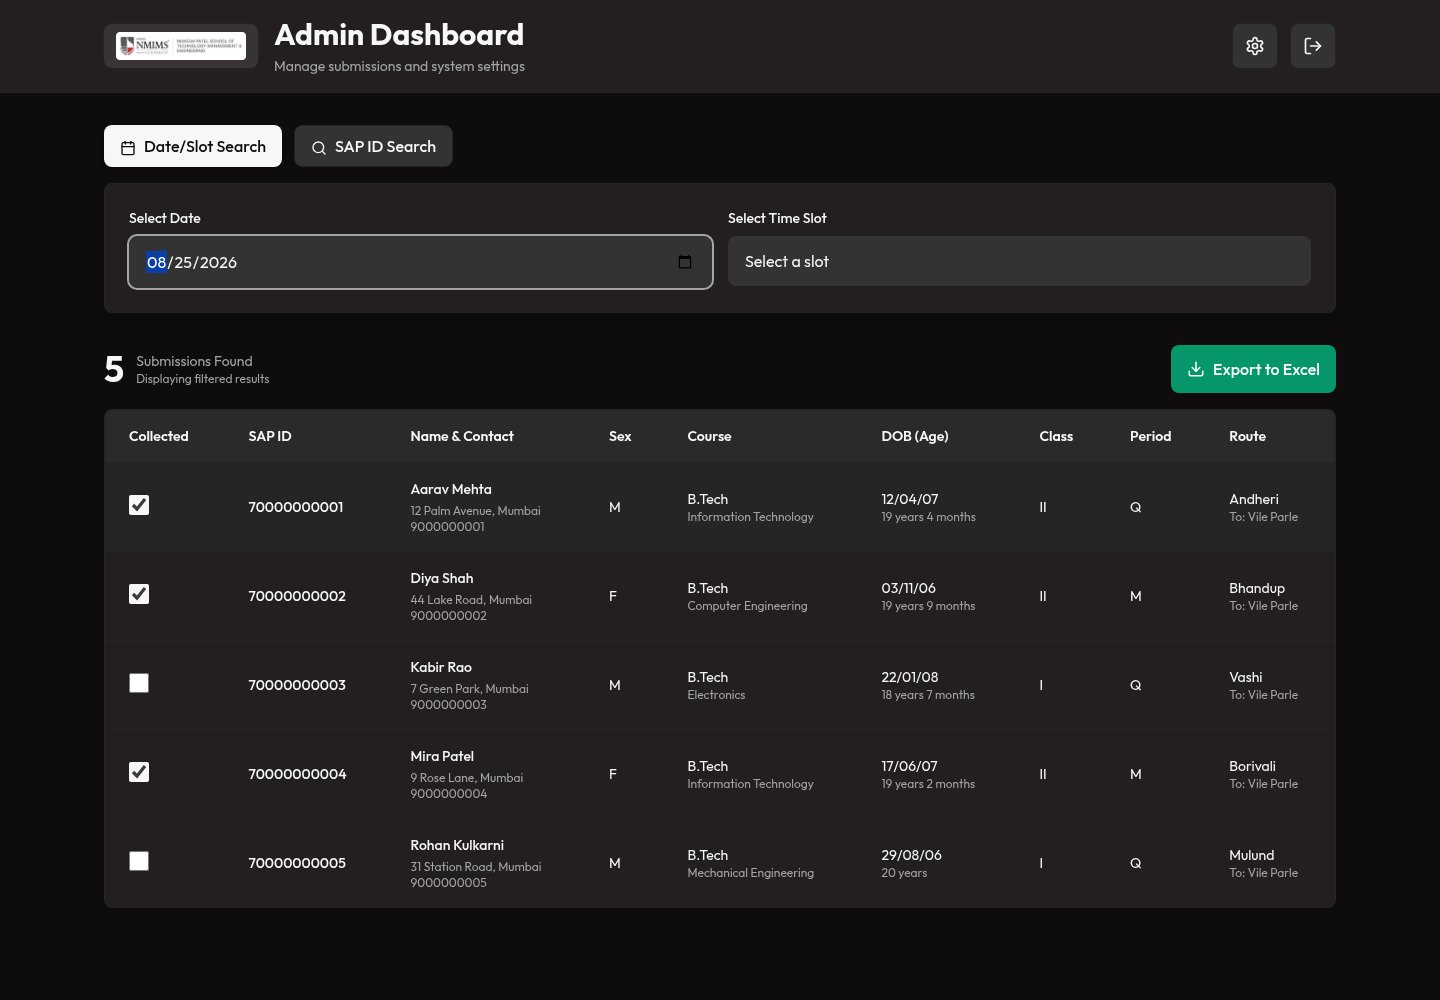Click the Borivali route cell

(x=1264, y=774)
